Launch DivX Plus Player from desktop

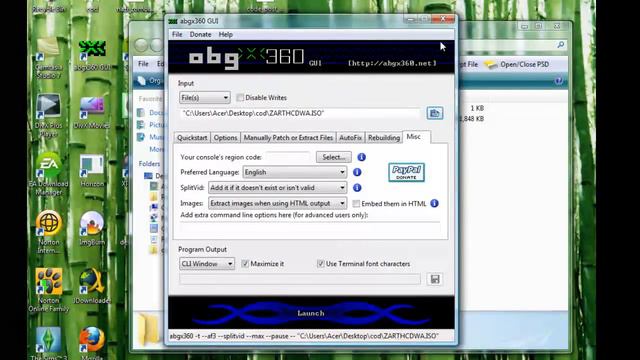click(x=49, y=116)
